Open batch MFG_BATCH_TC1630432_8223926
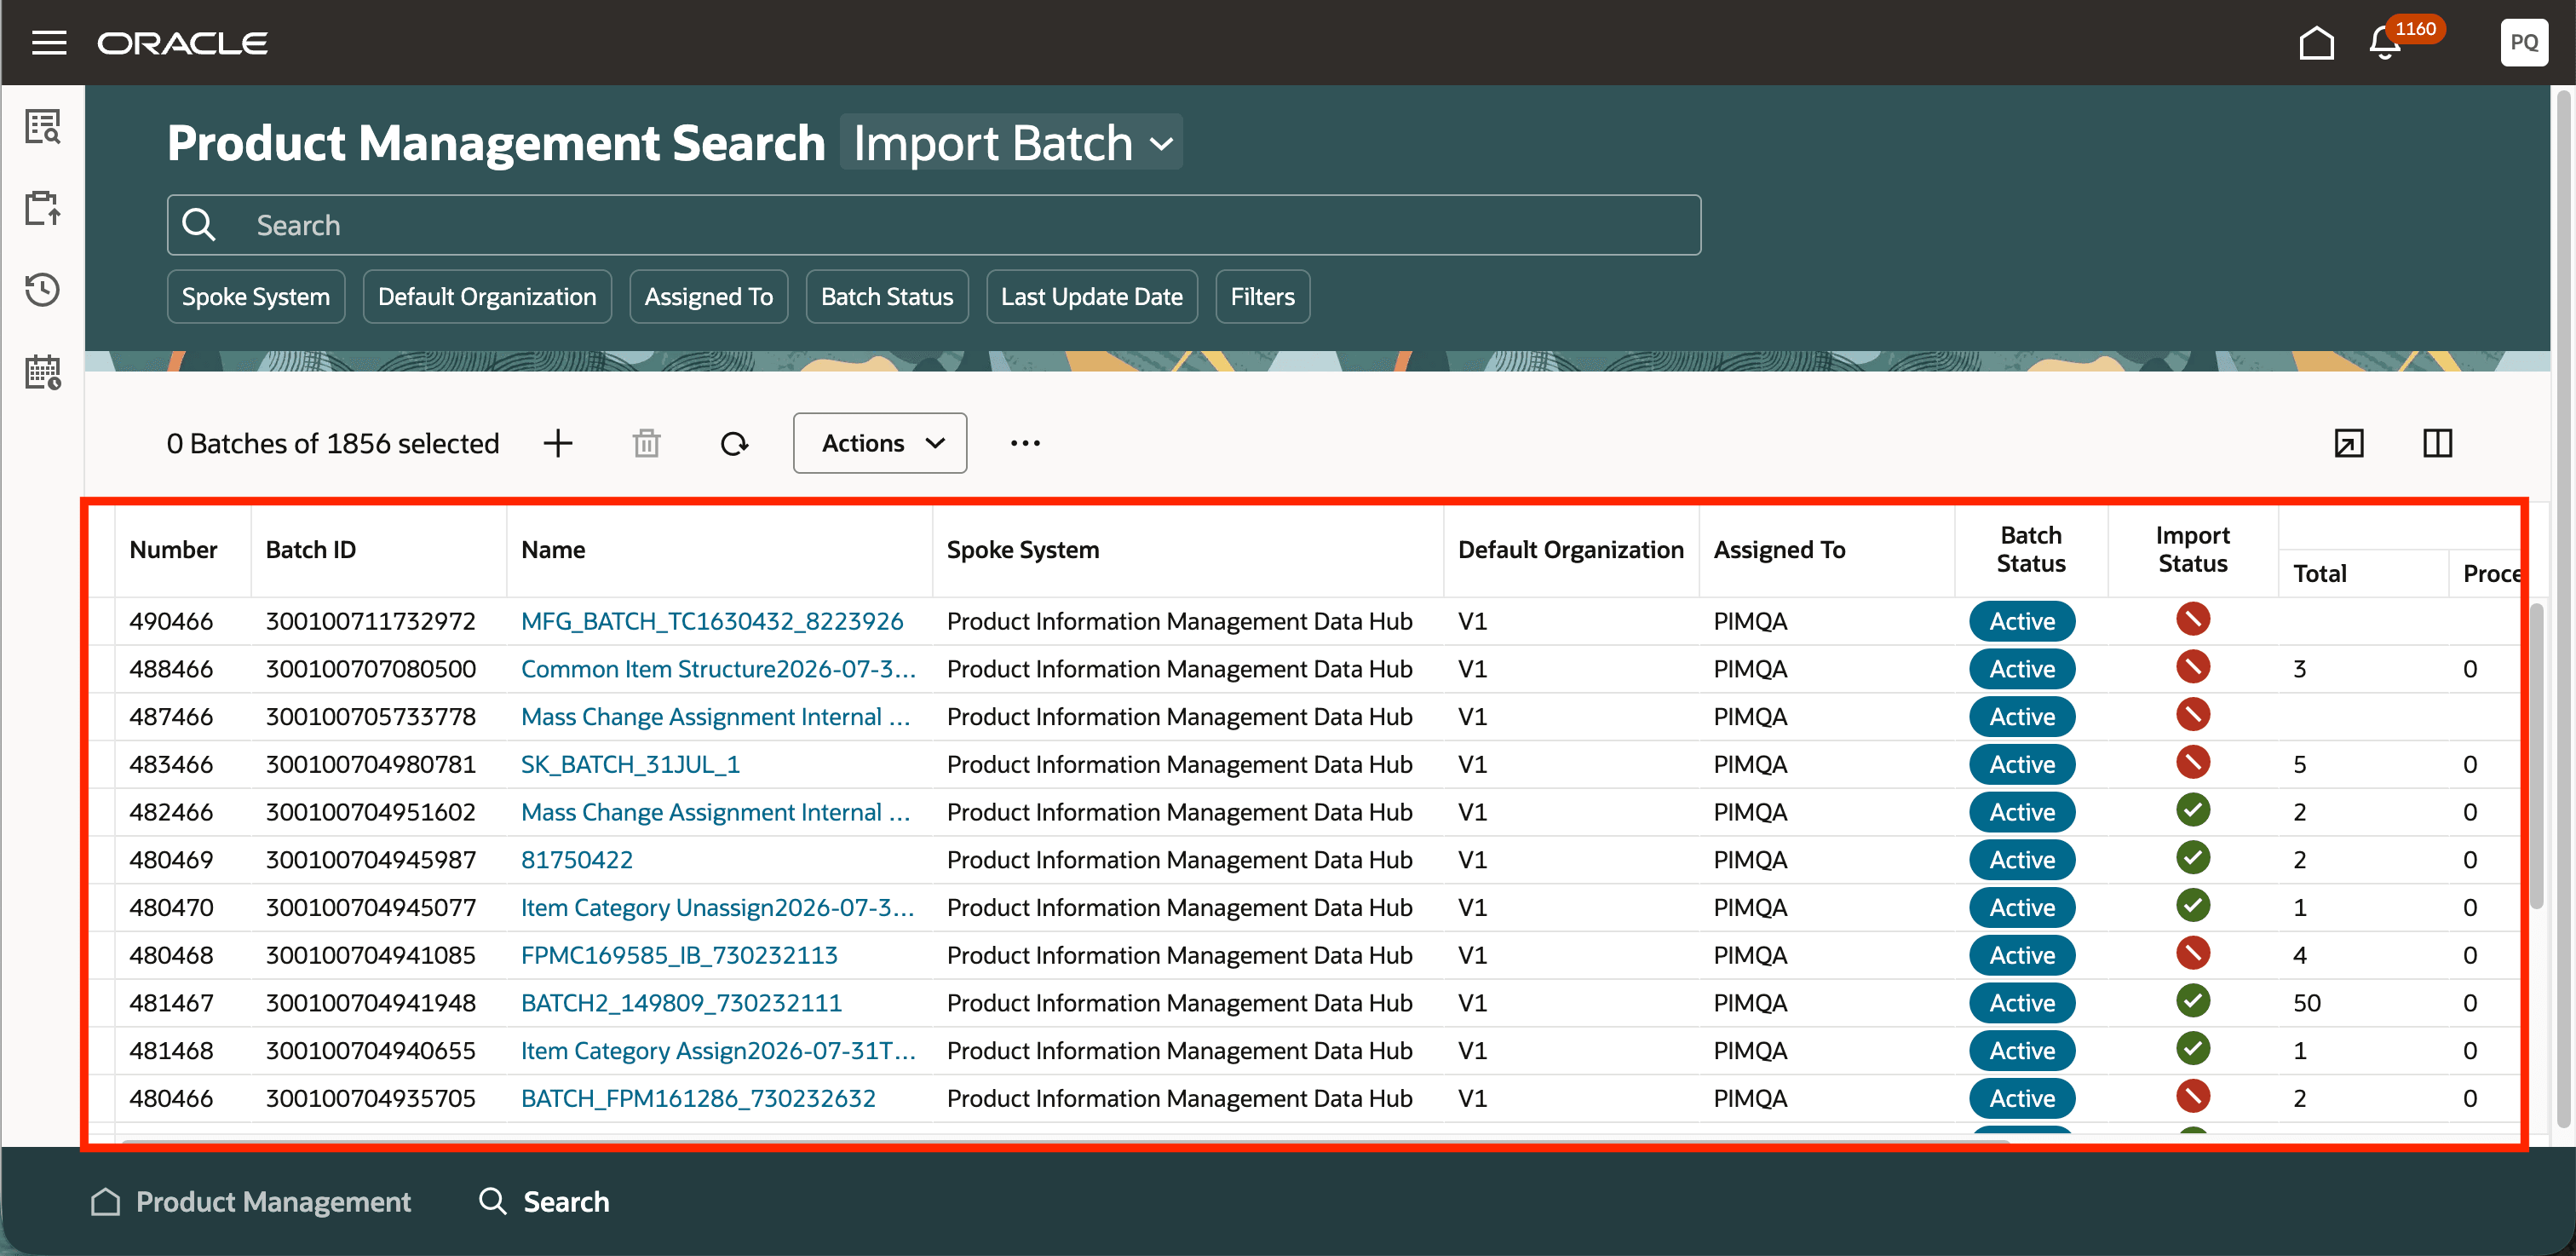2576x1256 pixels. [712, 621]
